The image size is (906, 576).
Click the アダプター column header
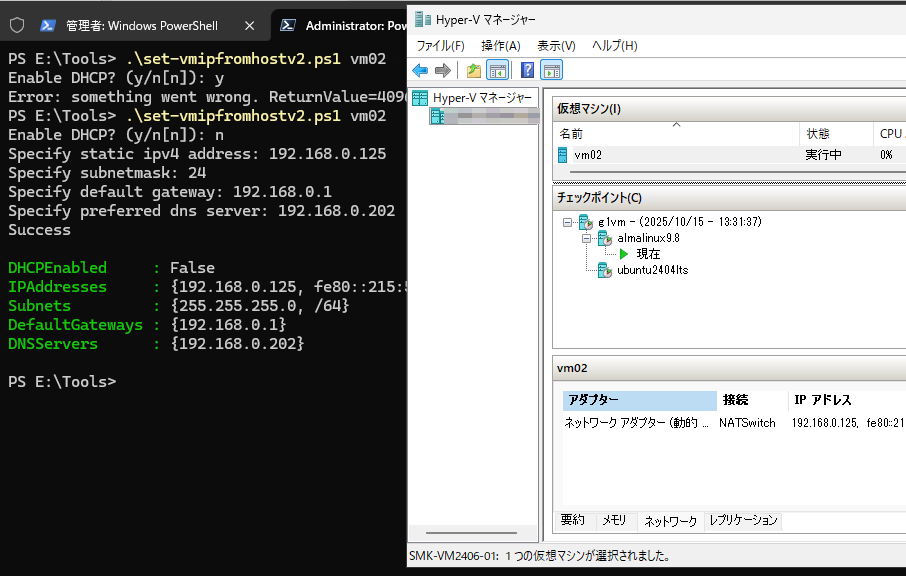click(x=639, y=400)
